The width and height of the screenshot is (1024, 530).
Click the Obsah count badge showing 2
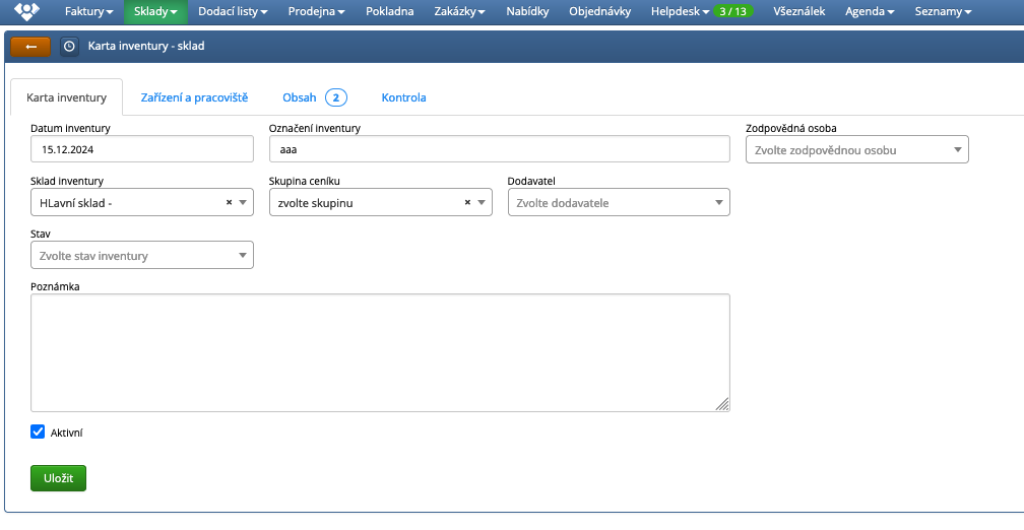point(335,98)
